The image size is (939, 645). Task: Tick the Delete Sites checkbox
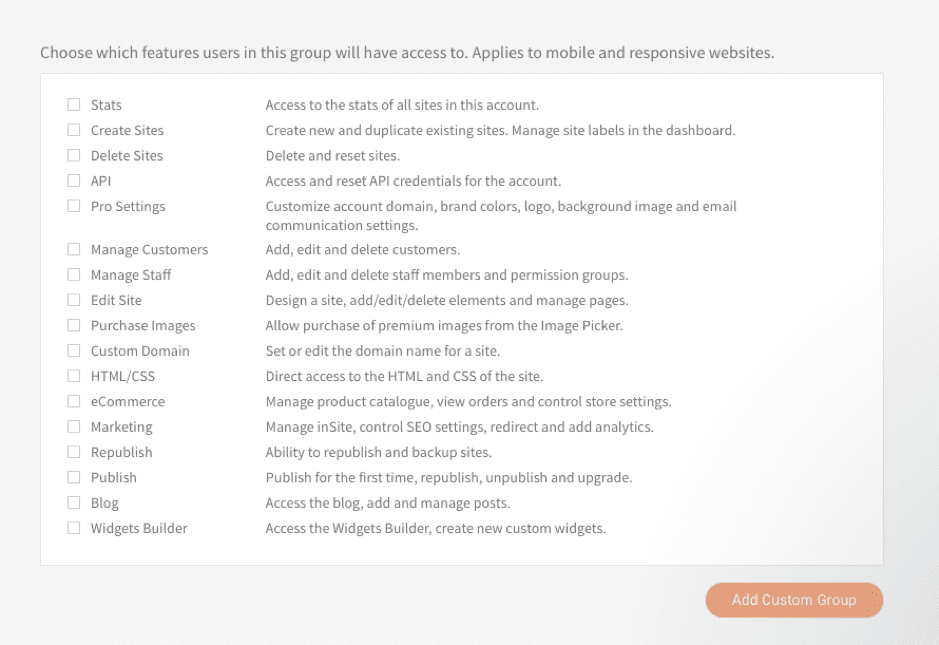[74, 155]
